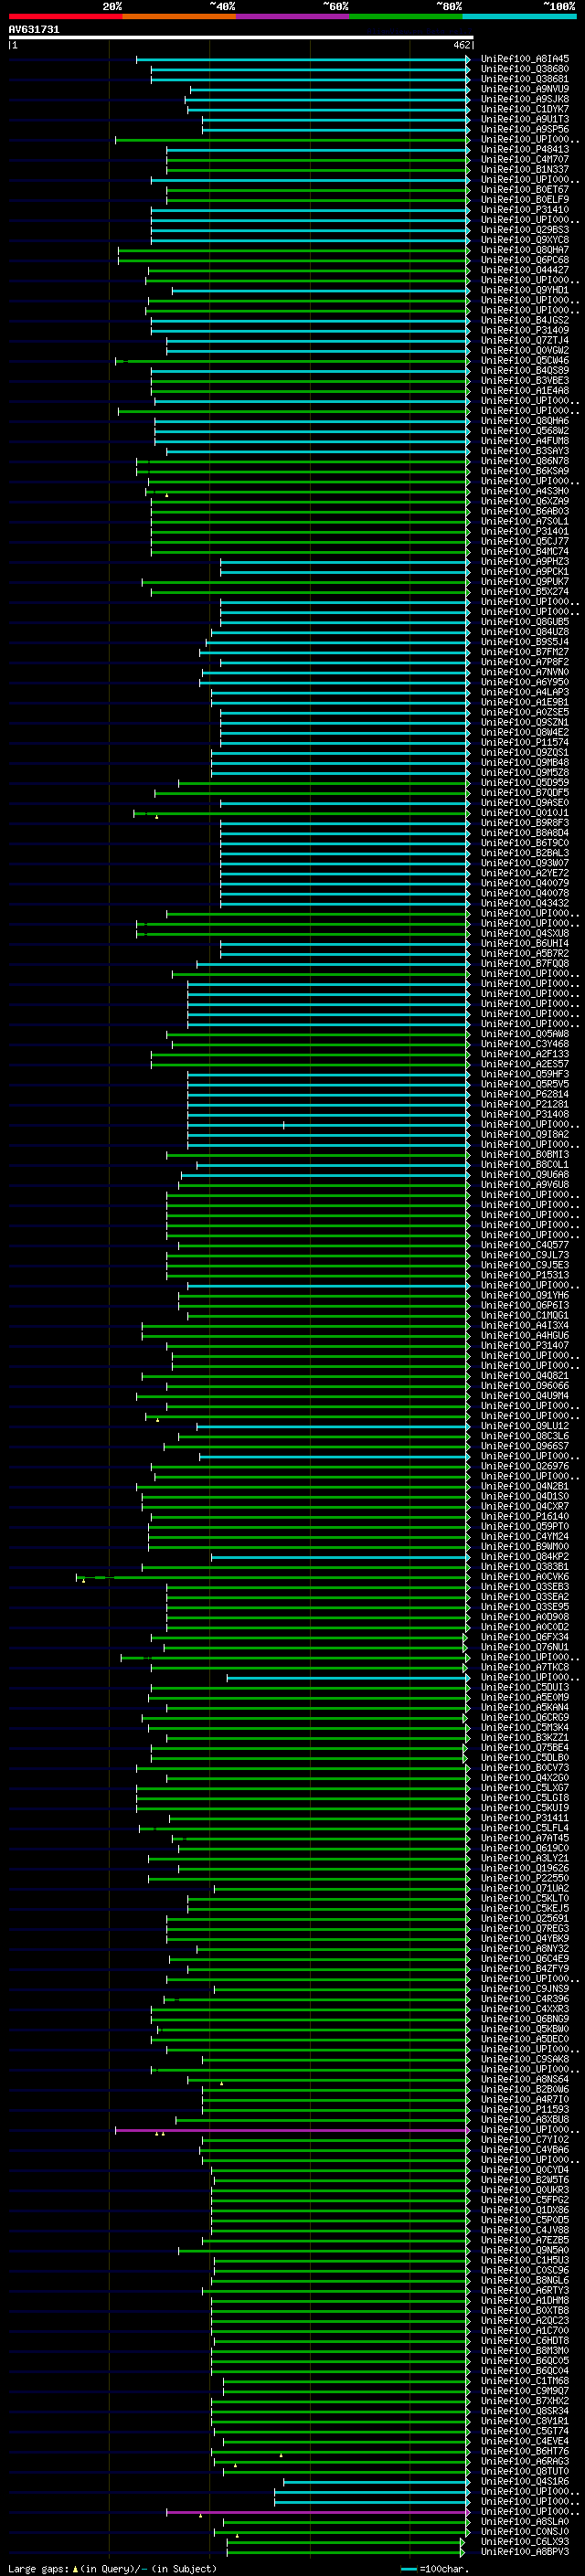Click the alignment bar for UniRef100_A9SP56

pos(335,130)
